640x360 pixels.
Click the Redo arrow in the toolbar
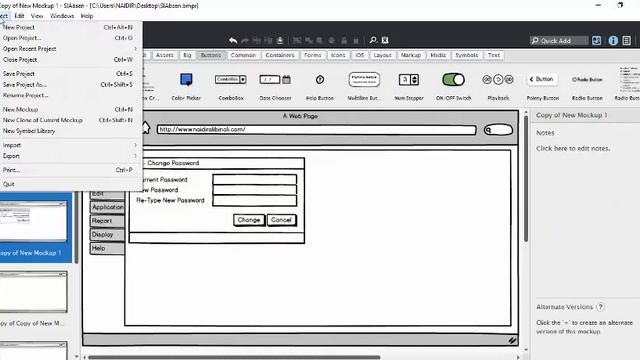tap(245, 40)
